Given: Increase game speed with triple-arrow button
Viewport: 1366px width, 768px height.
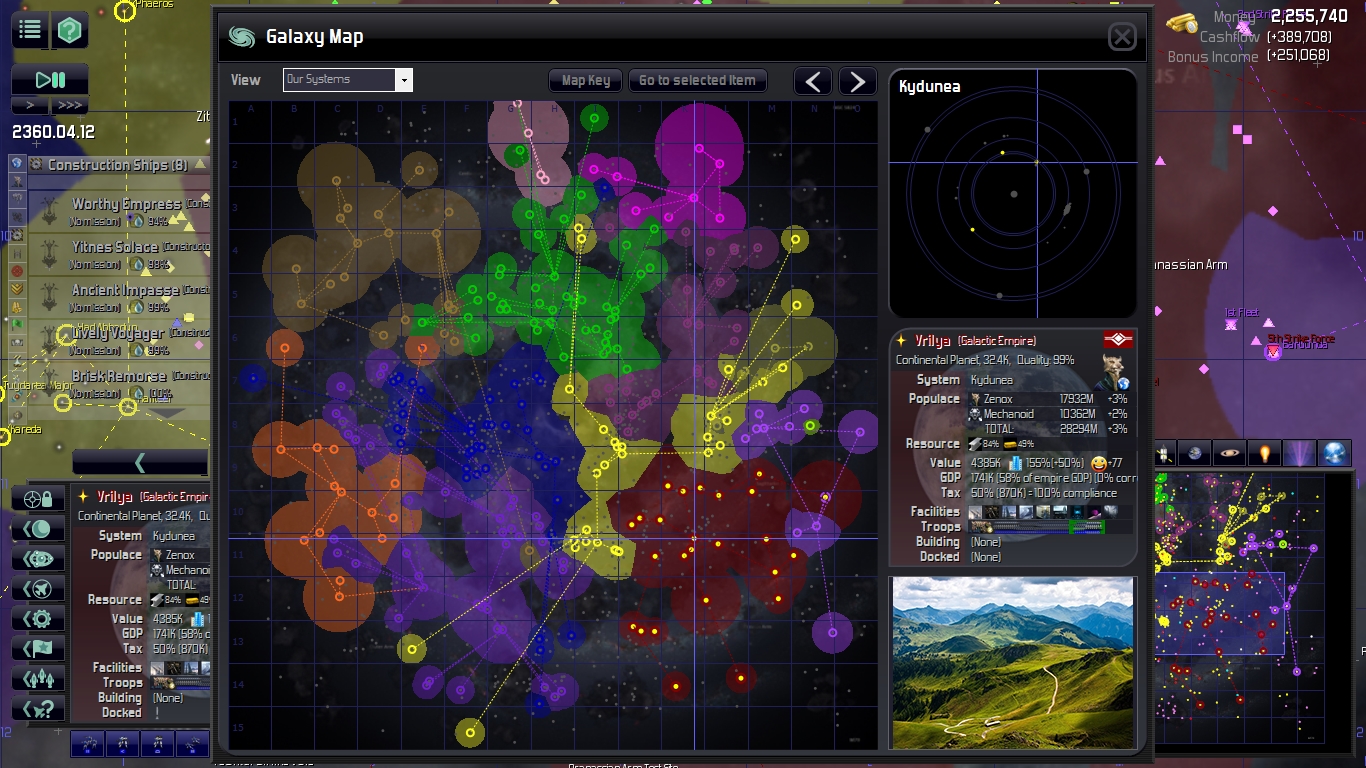Looking at the screenshot, I should tap(70, 105).
